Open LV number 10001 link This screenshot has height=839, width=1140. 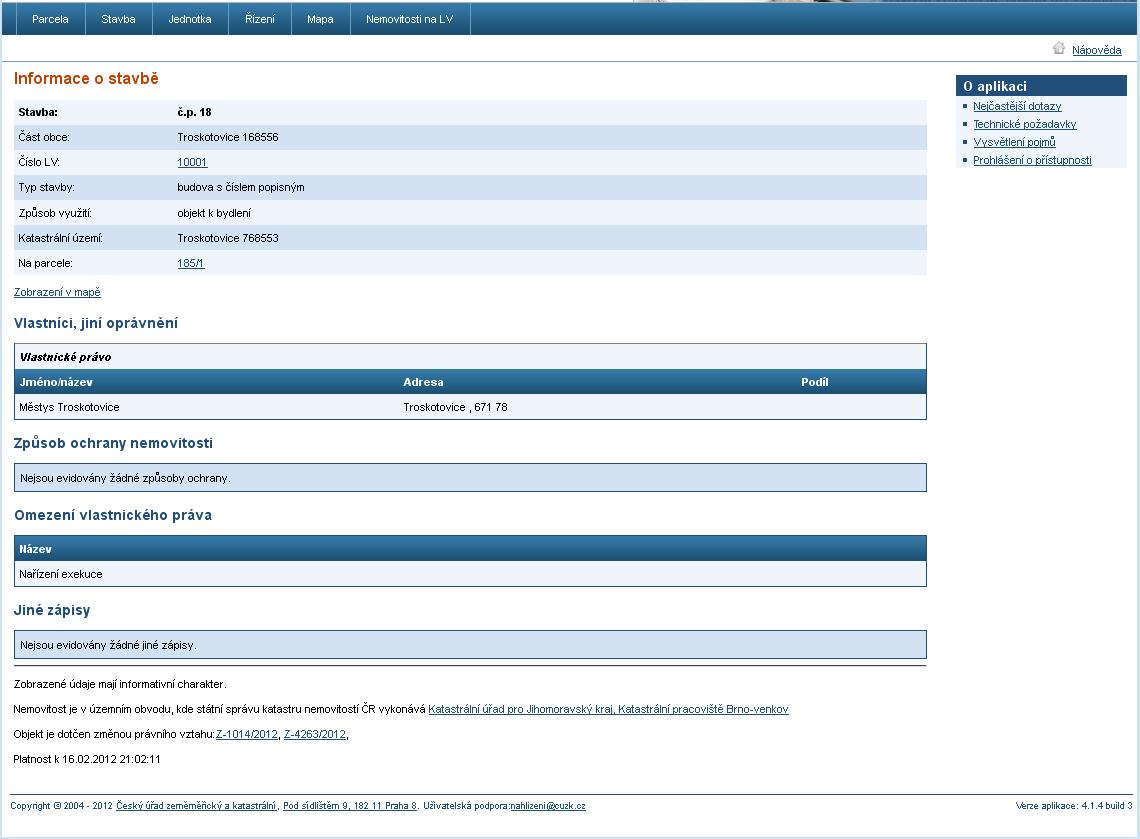pos(192,162)
